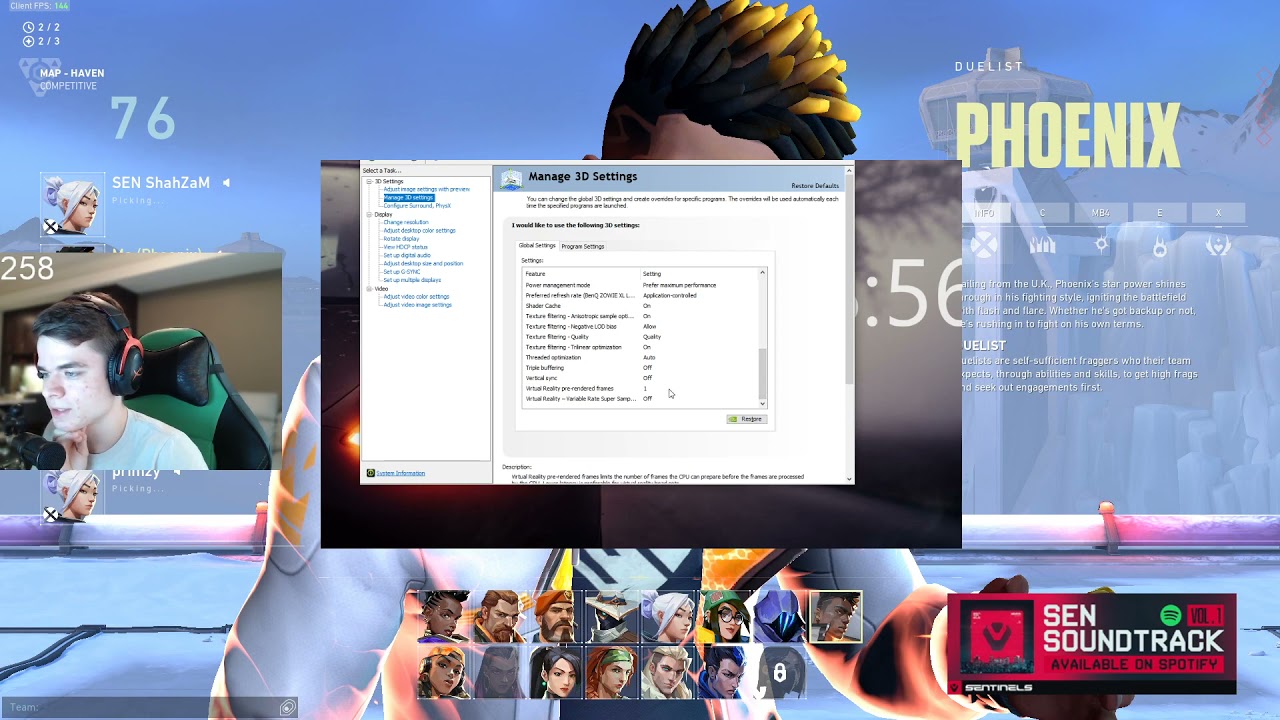Viewport: 1280px width, 720px height.
Task: Click the Spotify logo in soundtrack banner
Action: [1171, 615]
